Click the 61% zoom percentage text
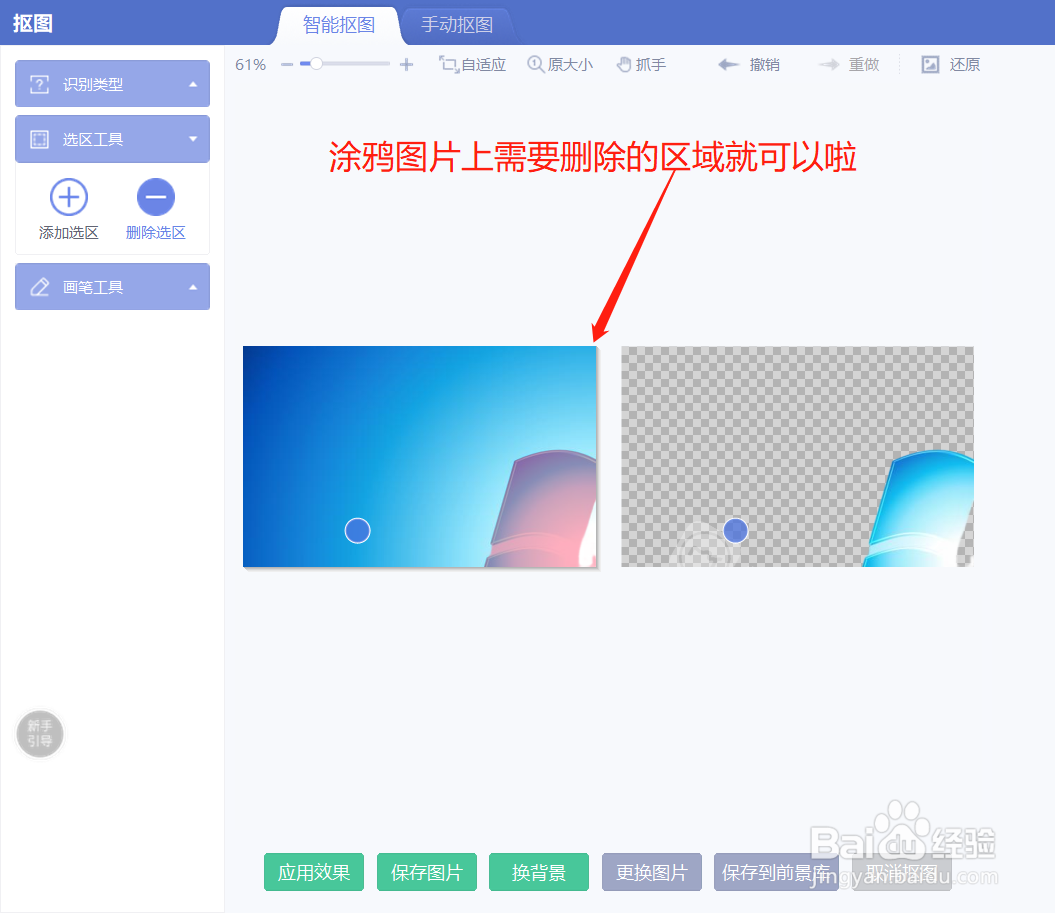 click(250, 65)
